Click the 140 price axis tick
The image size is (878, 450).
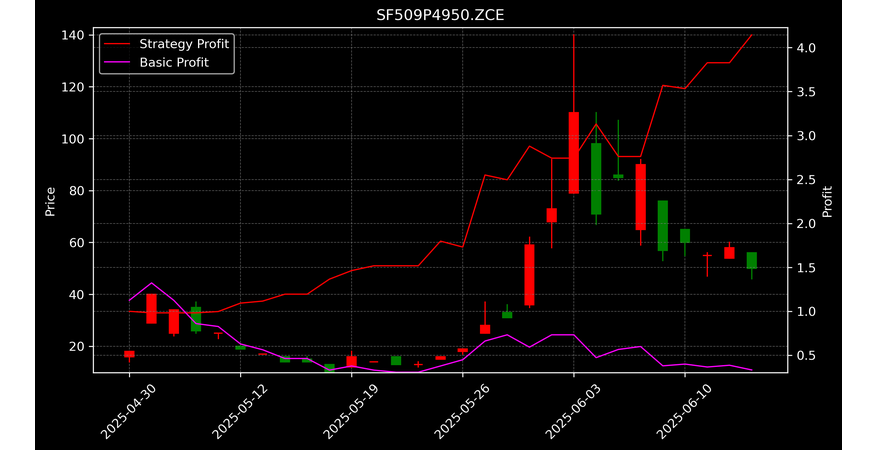click(72, 35)
